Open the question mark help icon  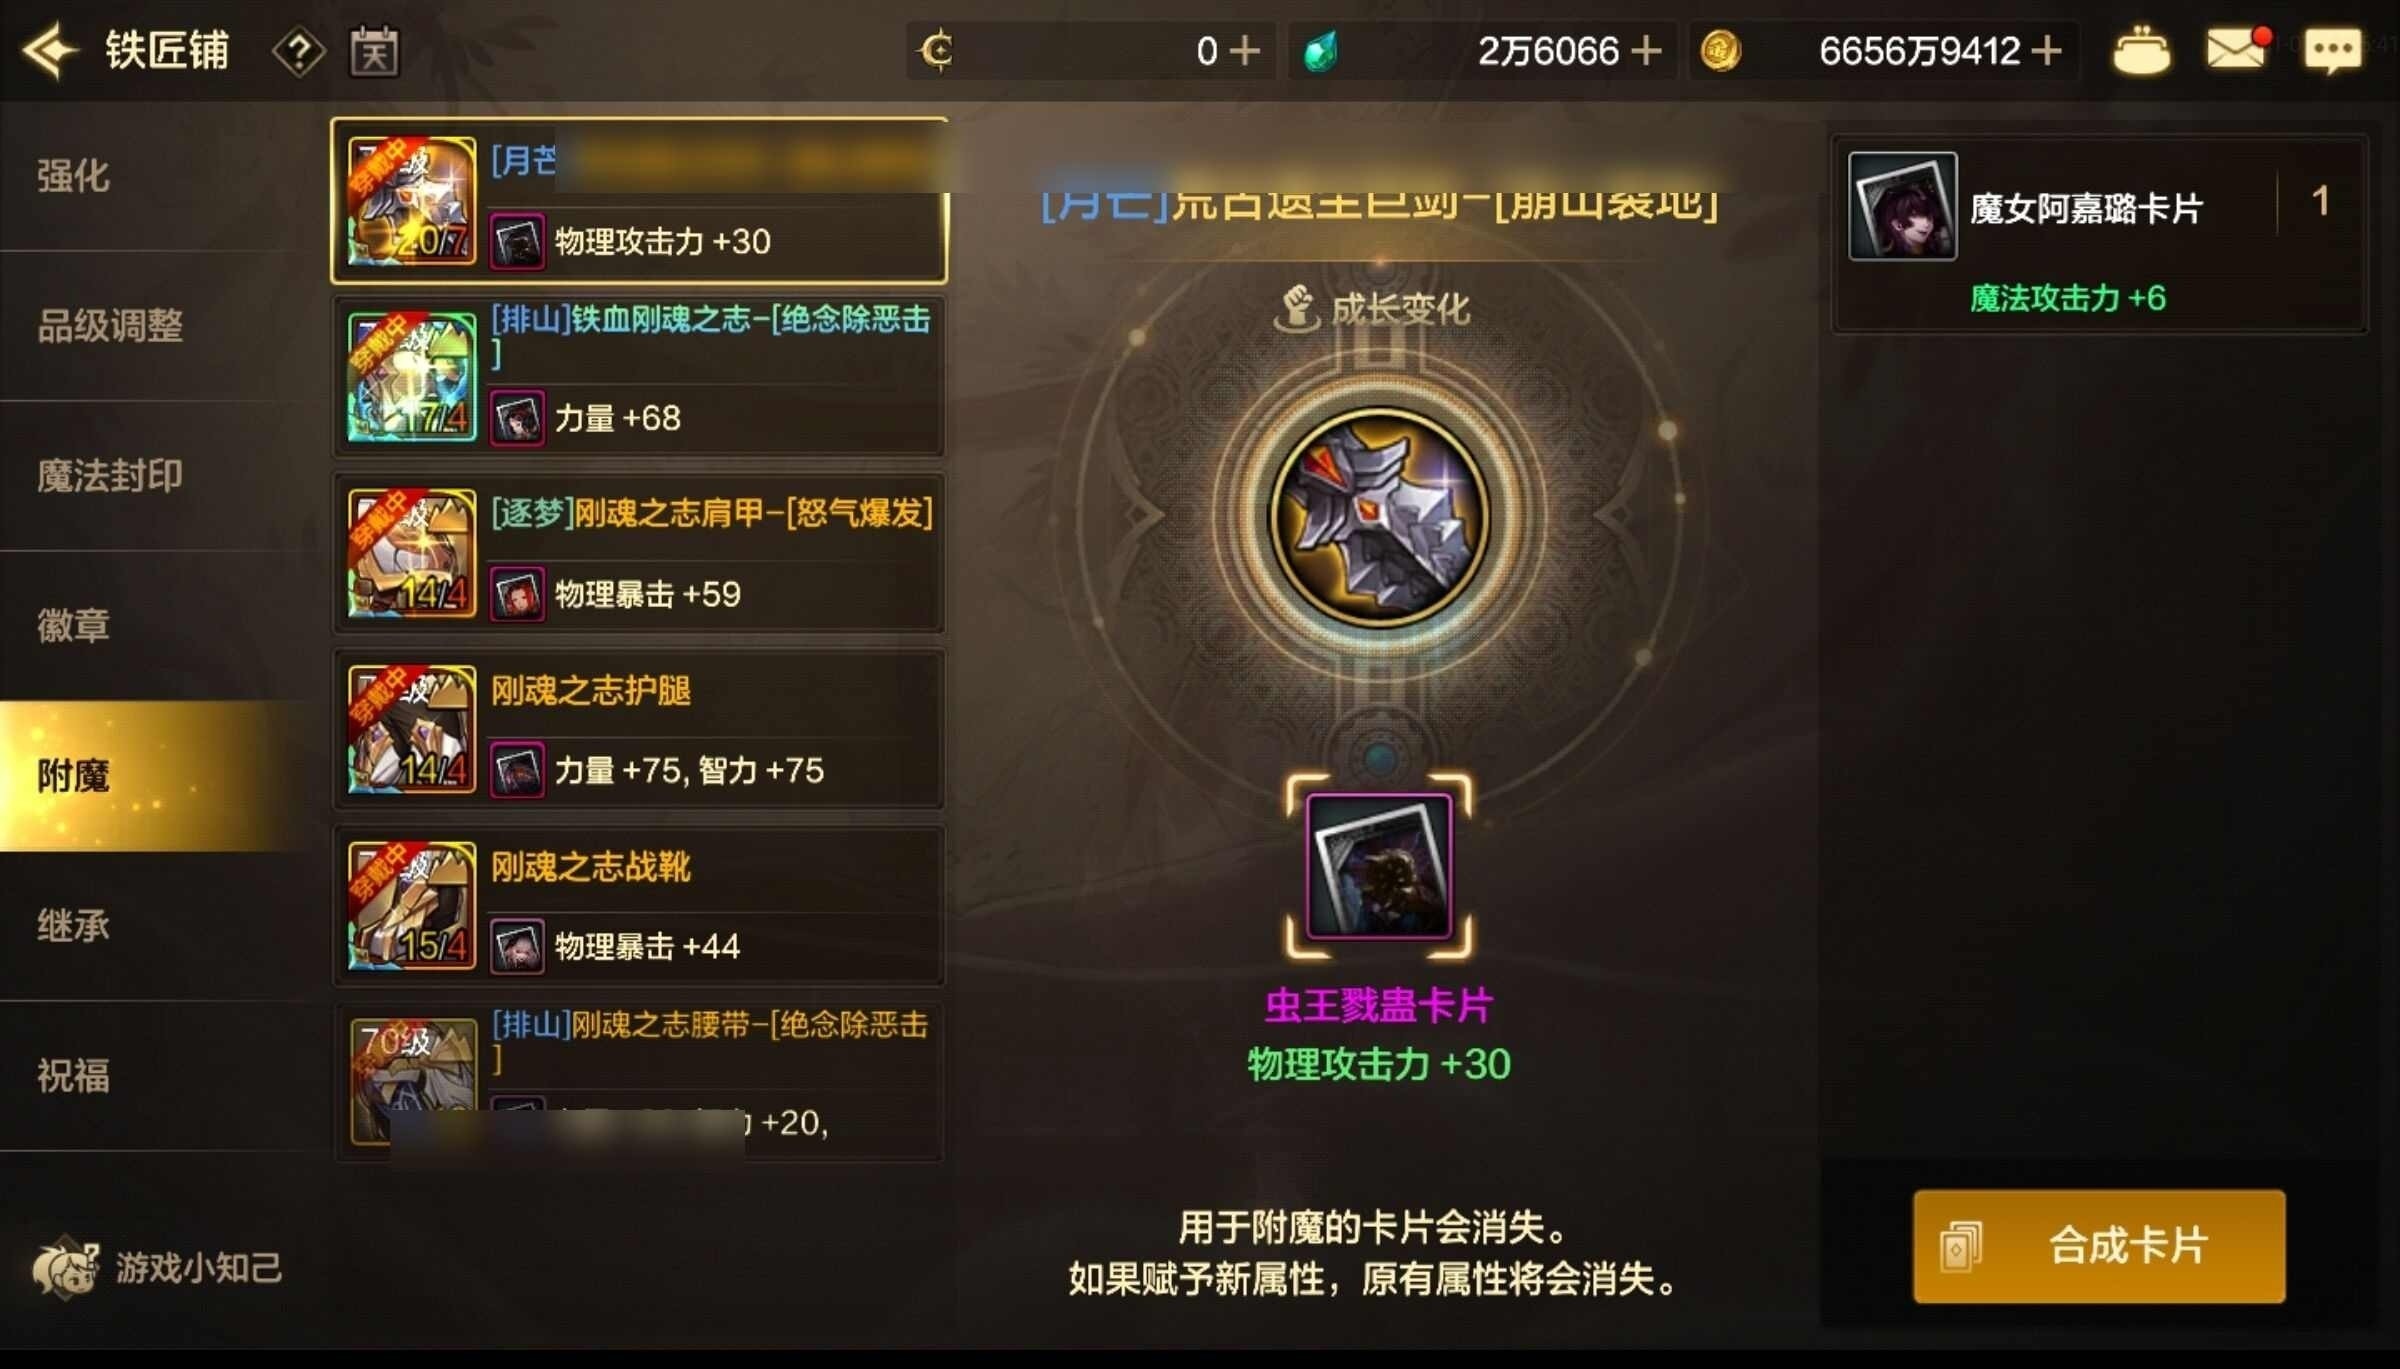click(x=298, y=50)
